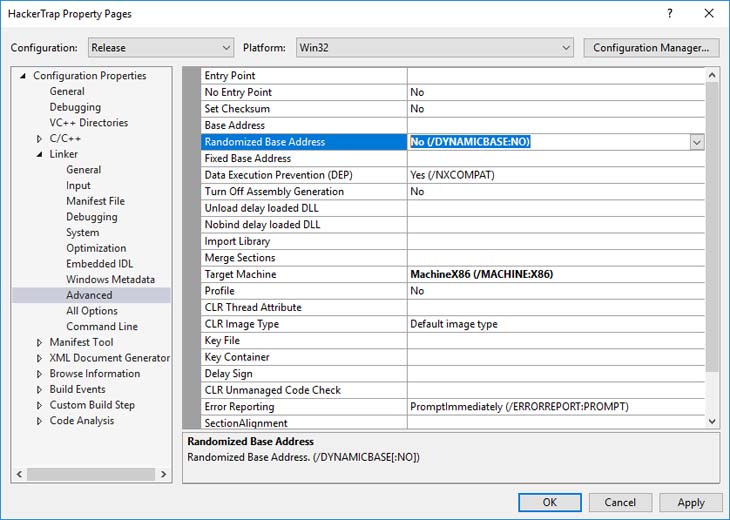Expand the XML Document Generator node

point(40,358)
